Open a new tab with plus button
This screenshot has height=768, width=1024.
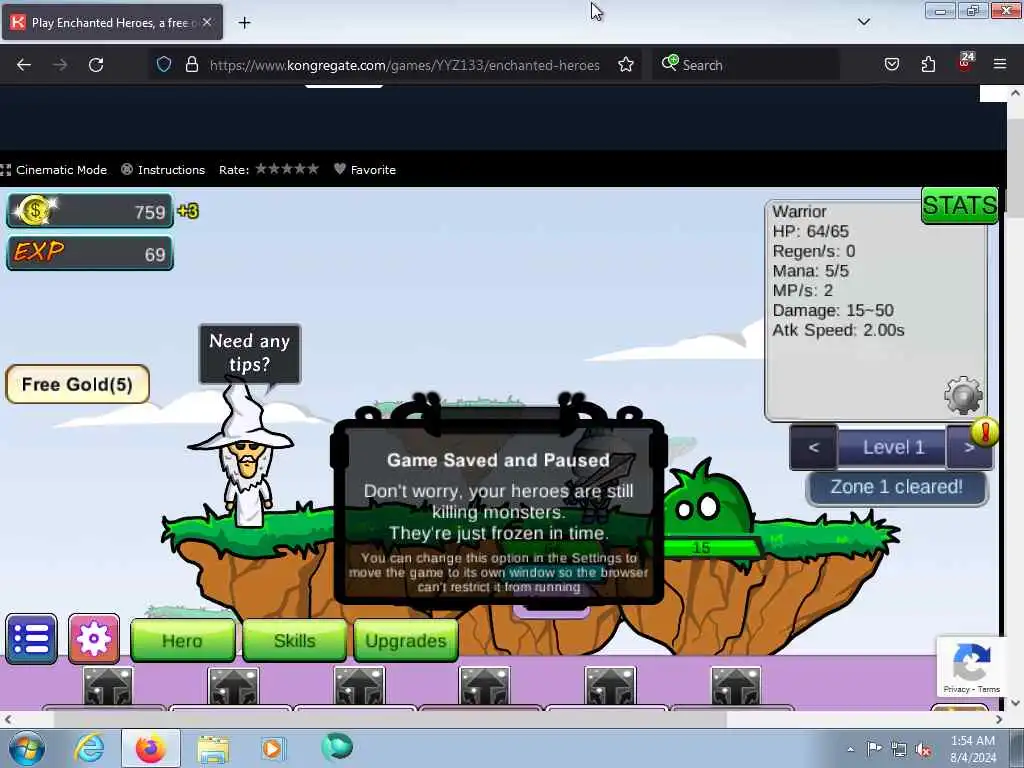click(244, 23)
